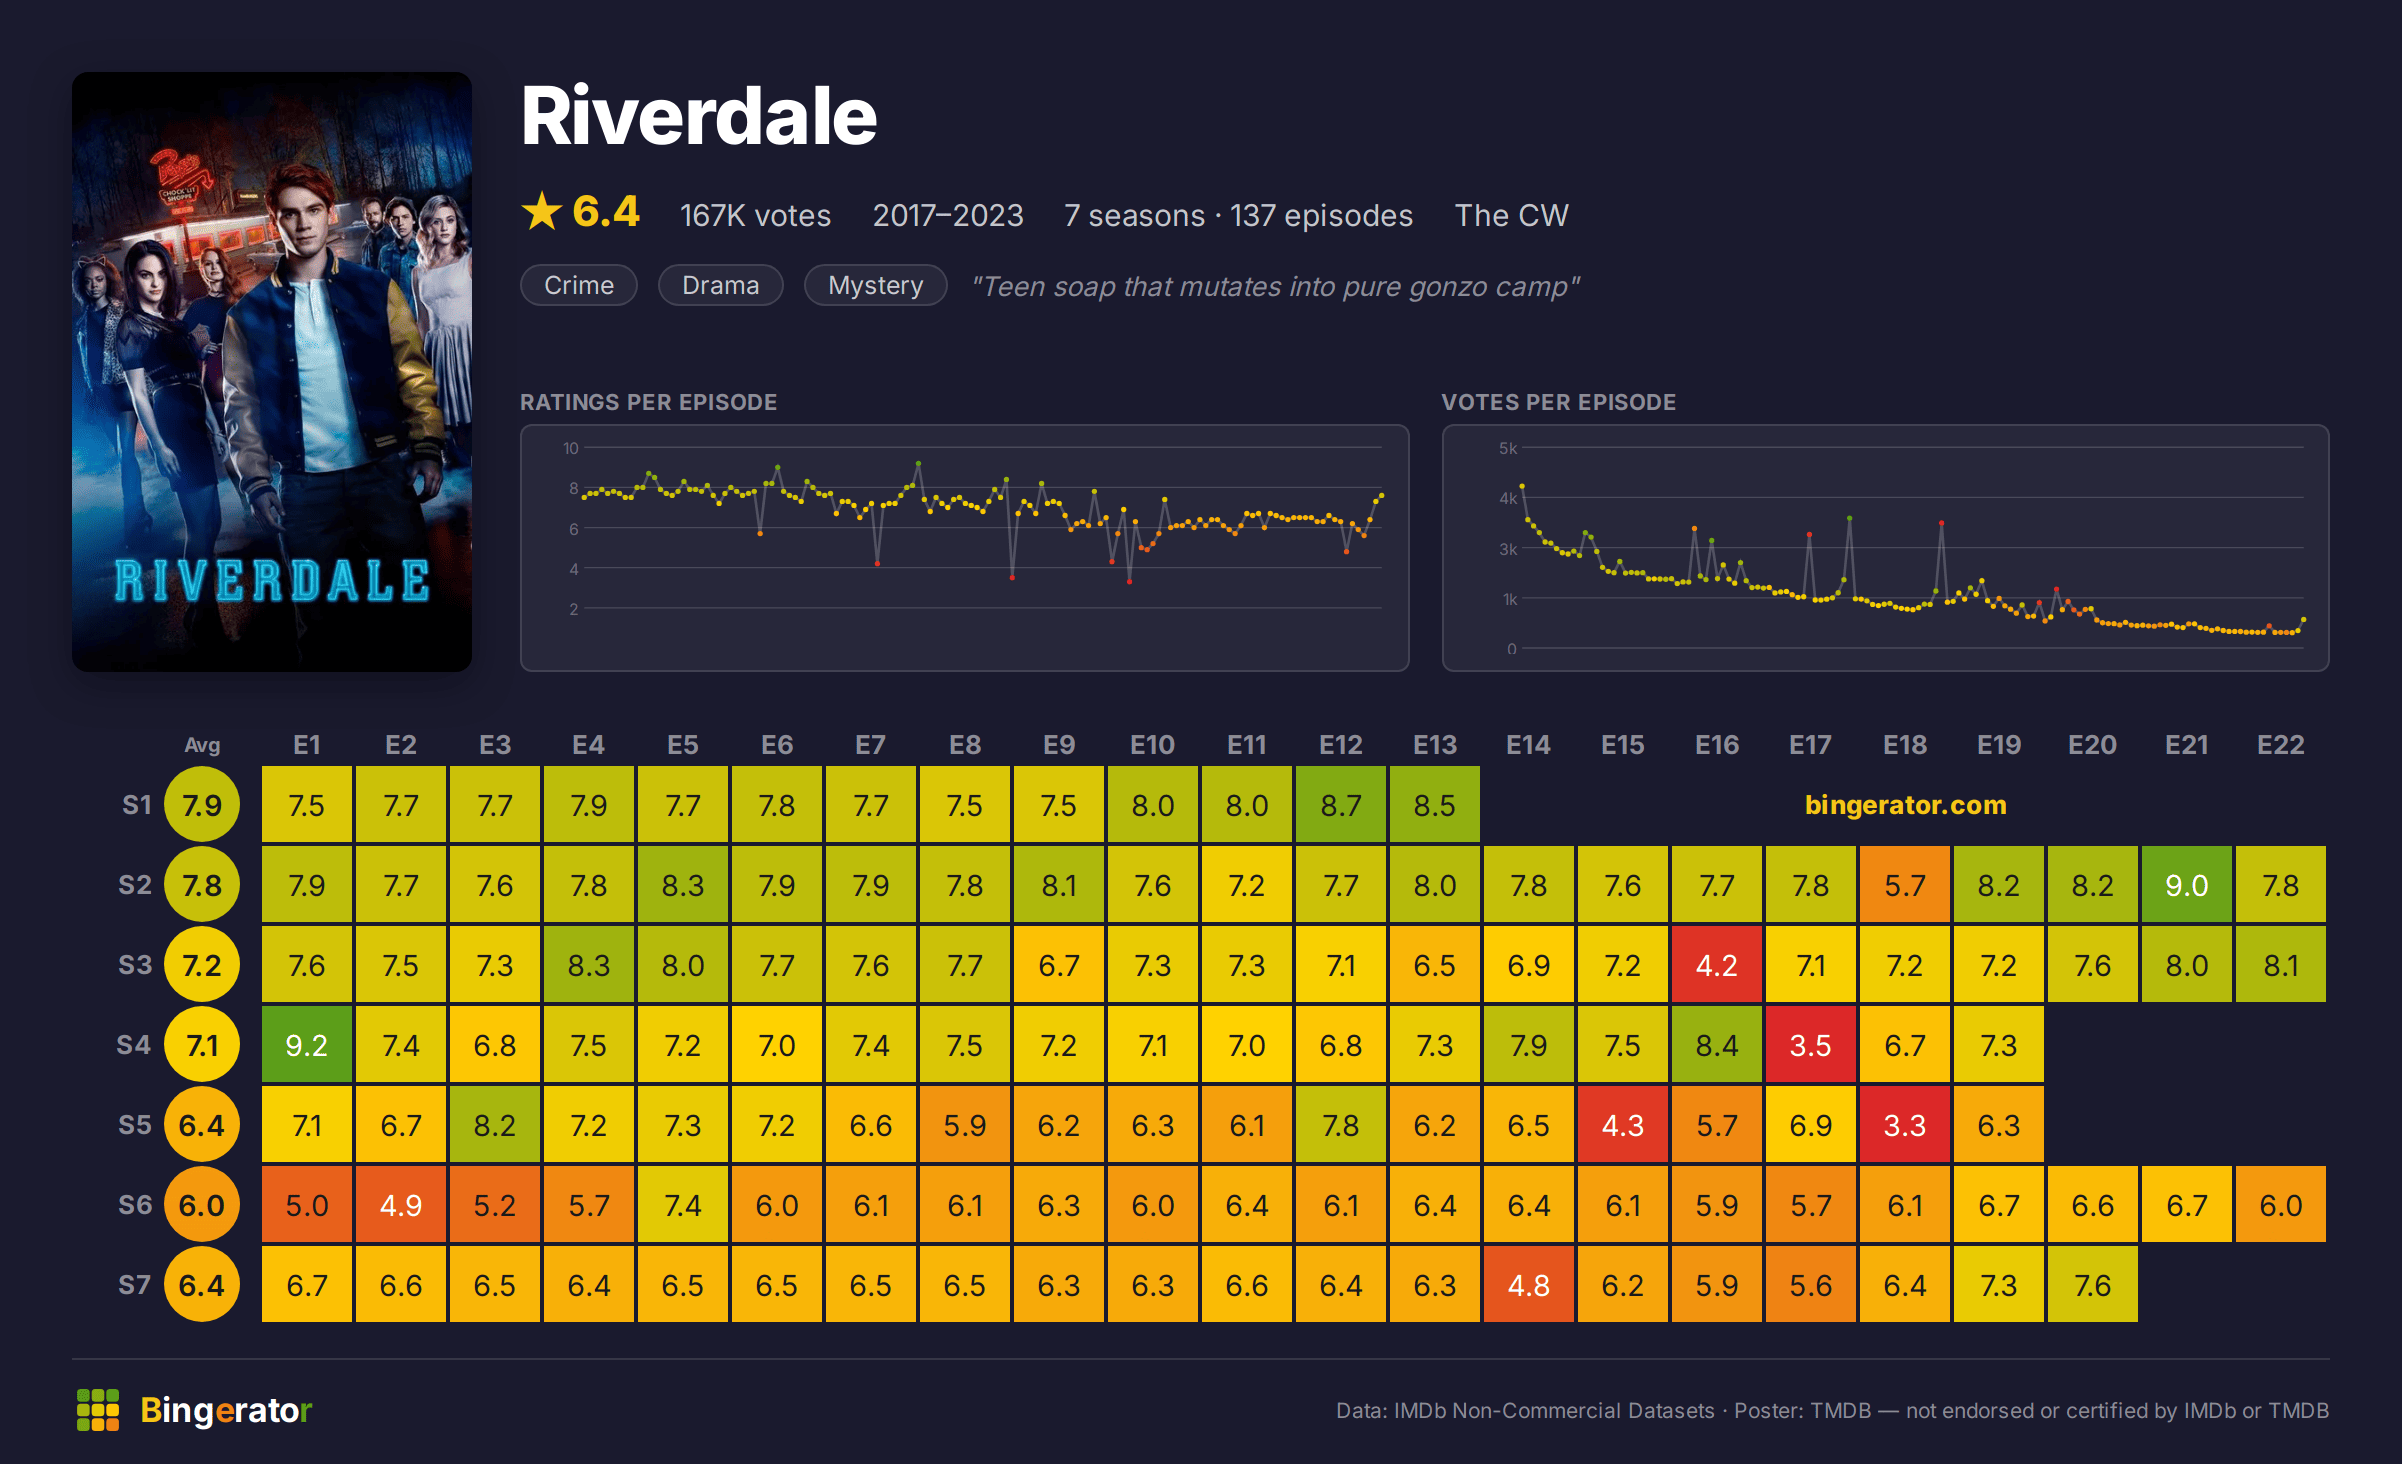Open the bingerator.com link
Image resolution: width=2402 pixels, height=1464 pixels.
1905,805
